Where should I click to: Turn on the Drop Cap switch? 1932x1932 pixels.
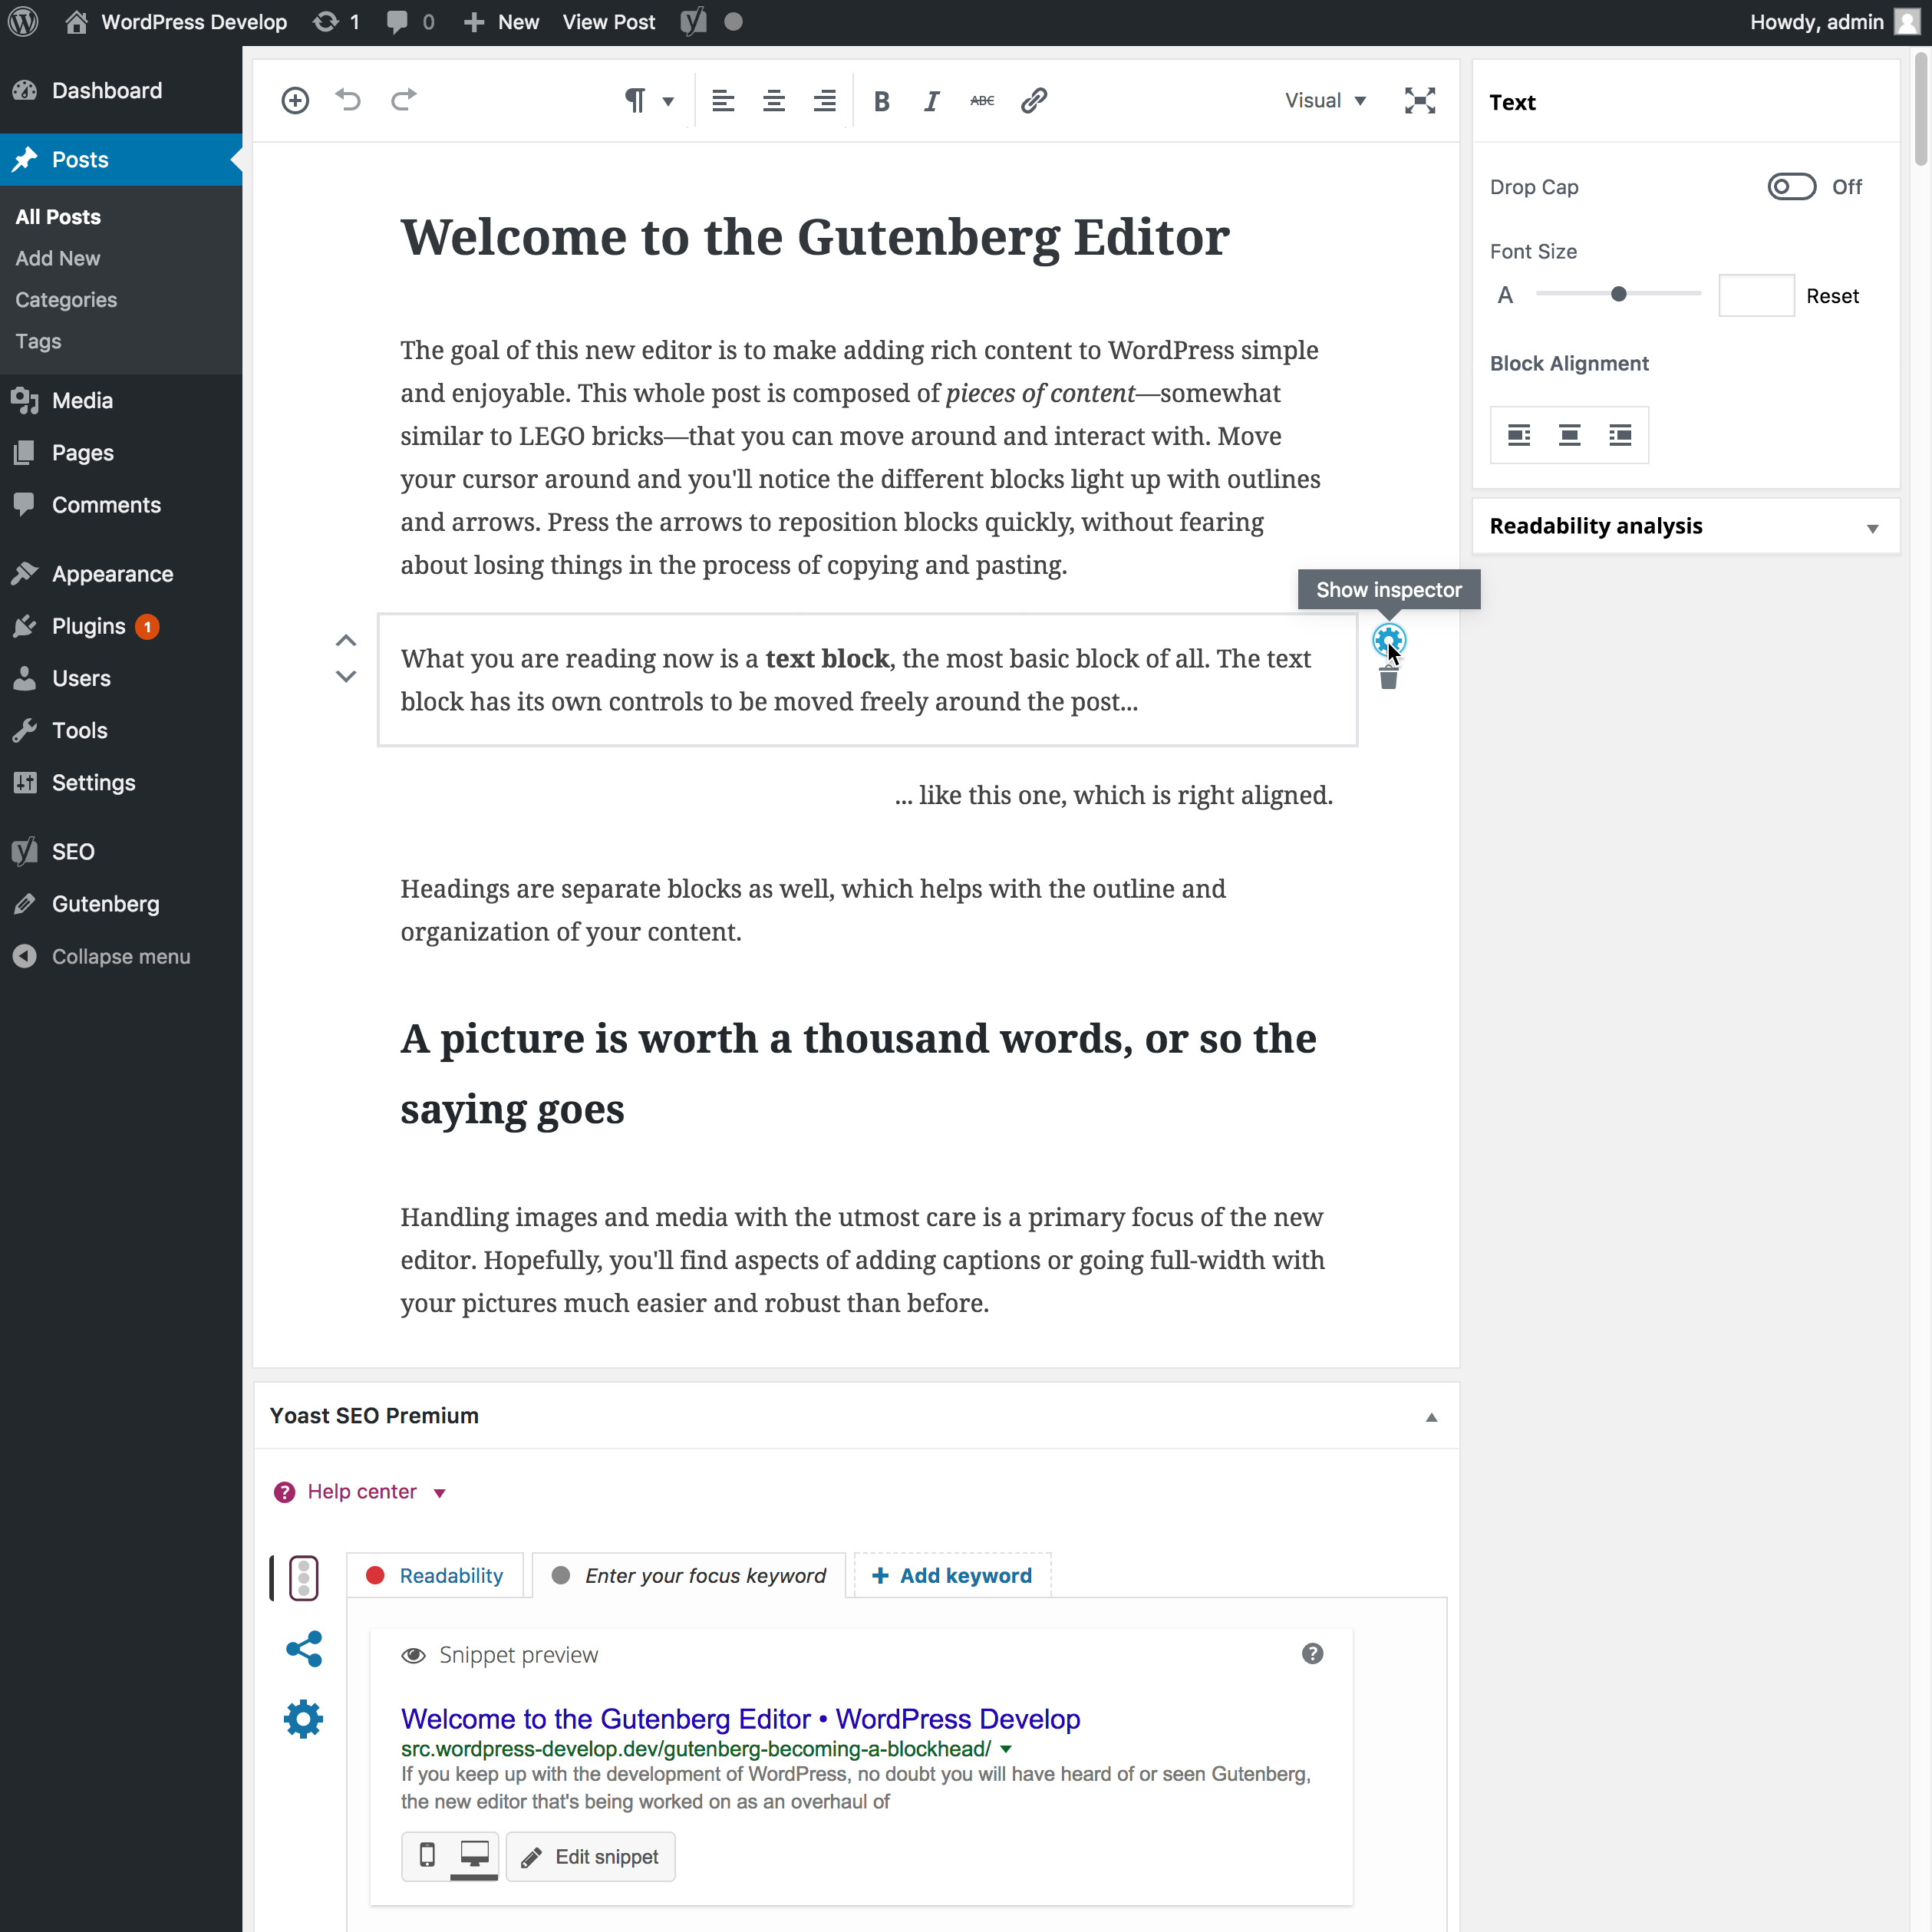(1791, 187)
